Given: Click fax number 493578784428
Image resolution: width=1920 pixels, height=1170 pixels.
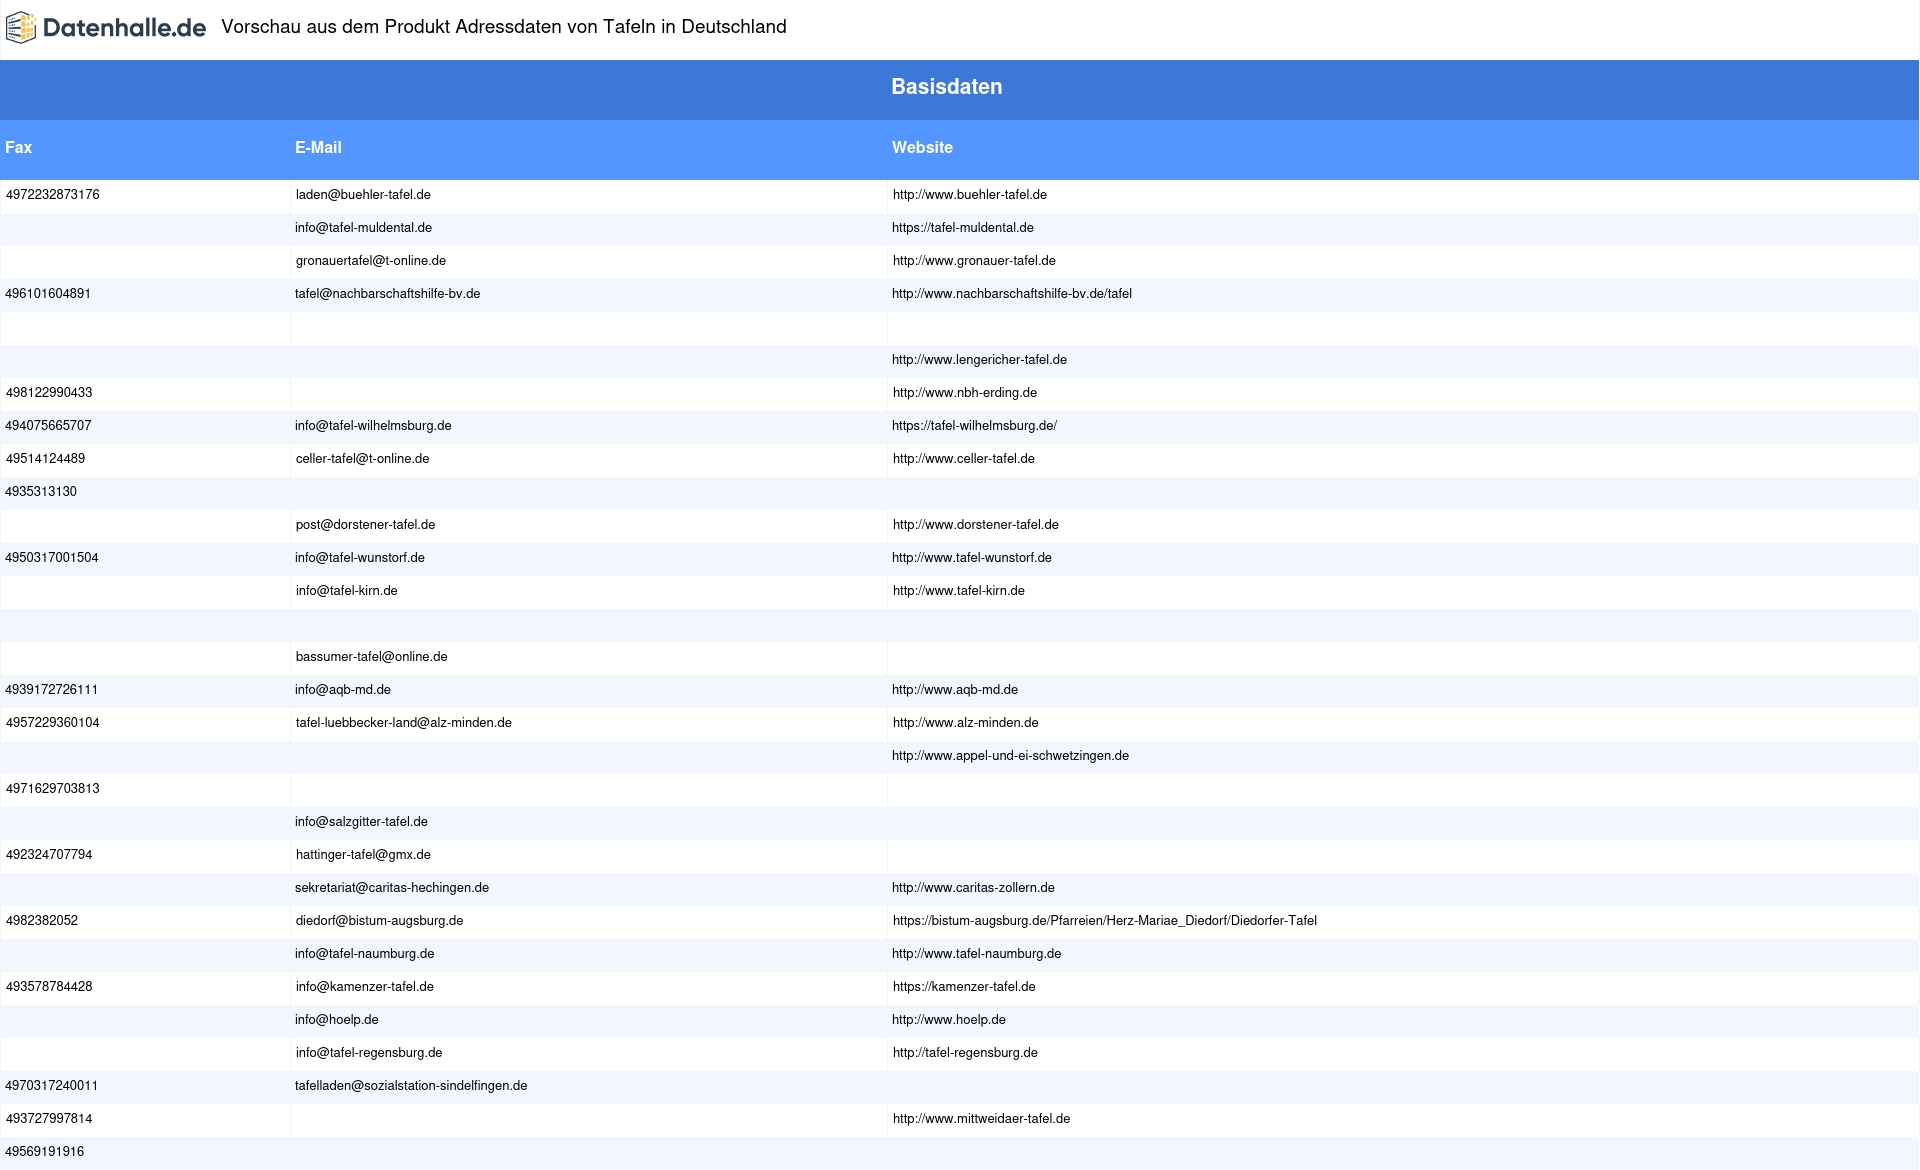Looking at the screenshot, I should (49, 987).
